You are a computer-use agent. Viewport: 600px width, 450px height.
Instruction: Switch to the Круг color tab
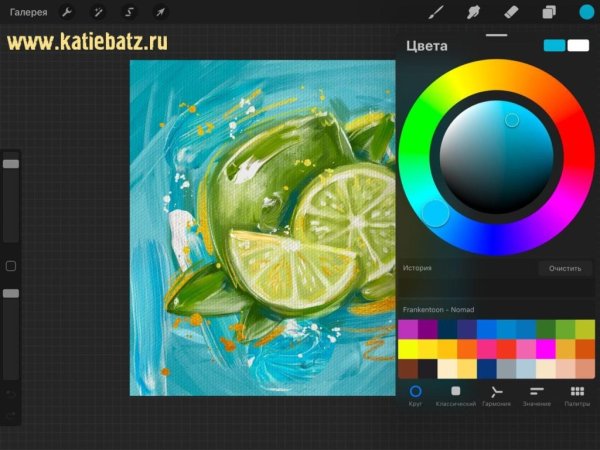[x=416, y=395]
